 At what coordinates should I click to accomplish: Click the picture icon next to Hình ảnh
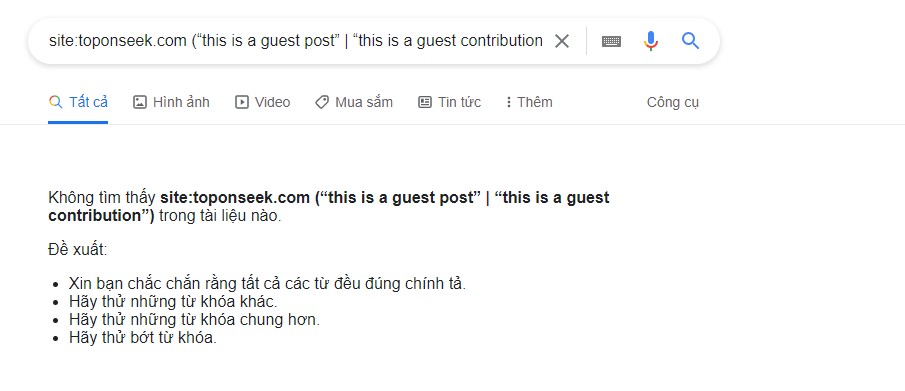point(140,102)
